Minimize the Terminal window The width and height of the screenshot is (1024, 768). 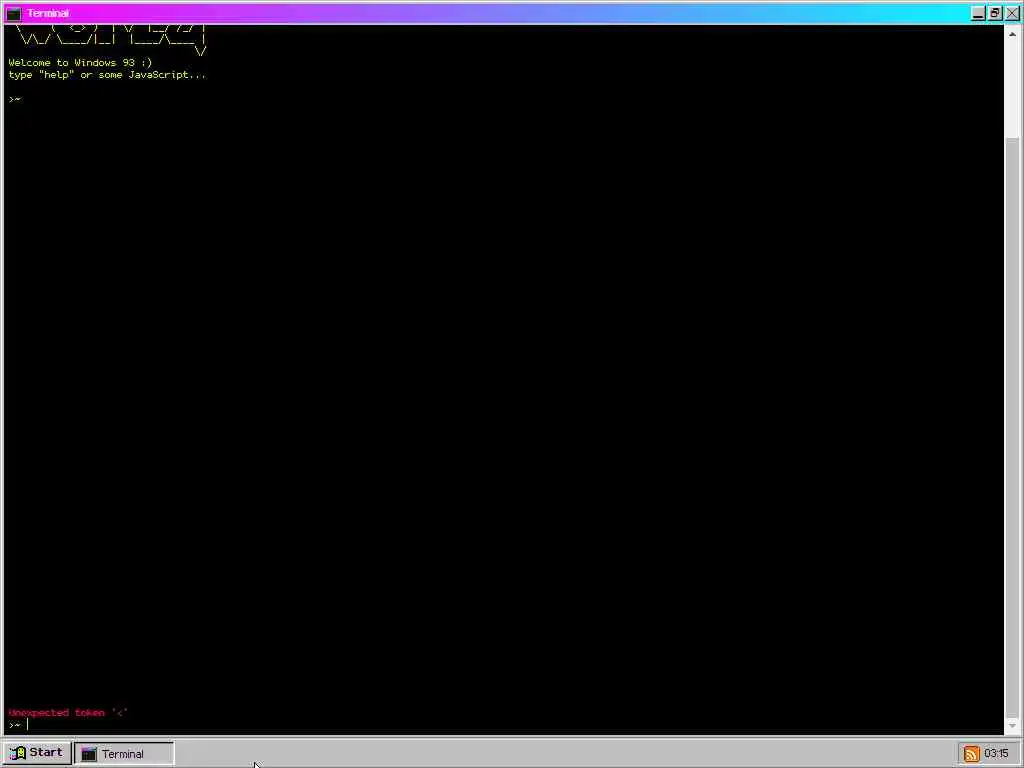click(978, 13)
